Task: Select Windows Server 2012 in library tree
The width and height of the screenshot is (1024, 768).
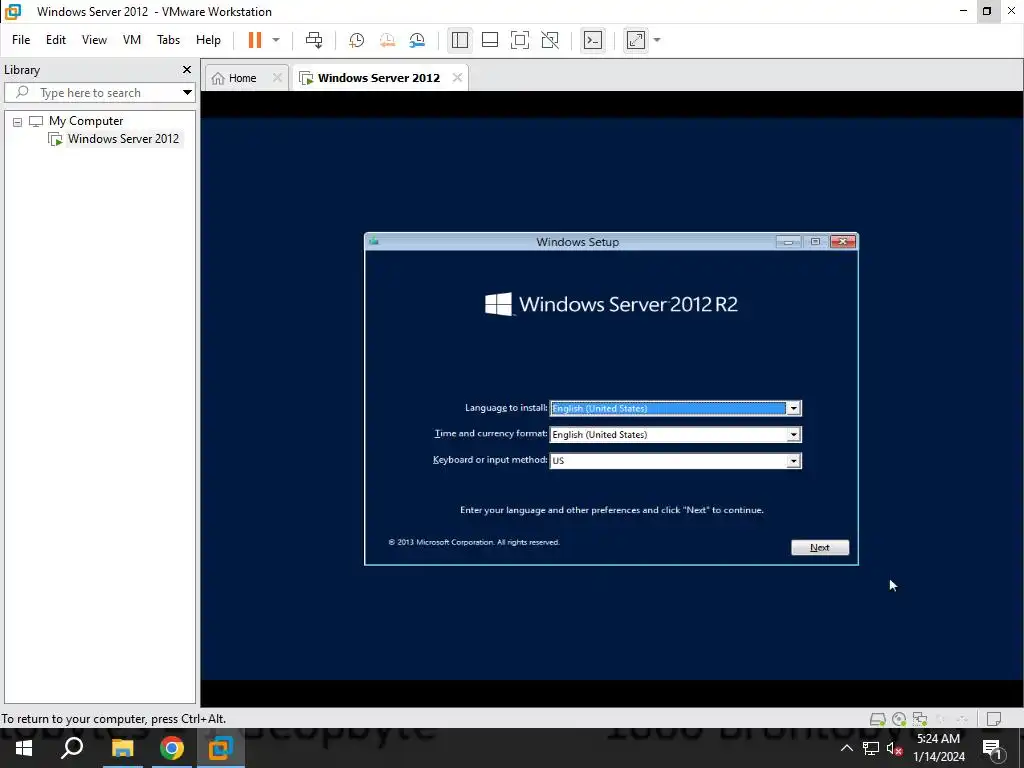Action: [123, 138]
